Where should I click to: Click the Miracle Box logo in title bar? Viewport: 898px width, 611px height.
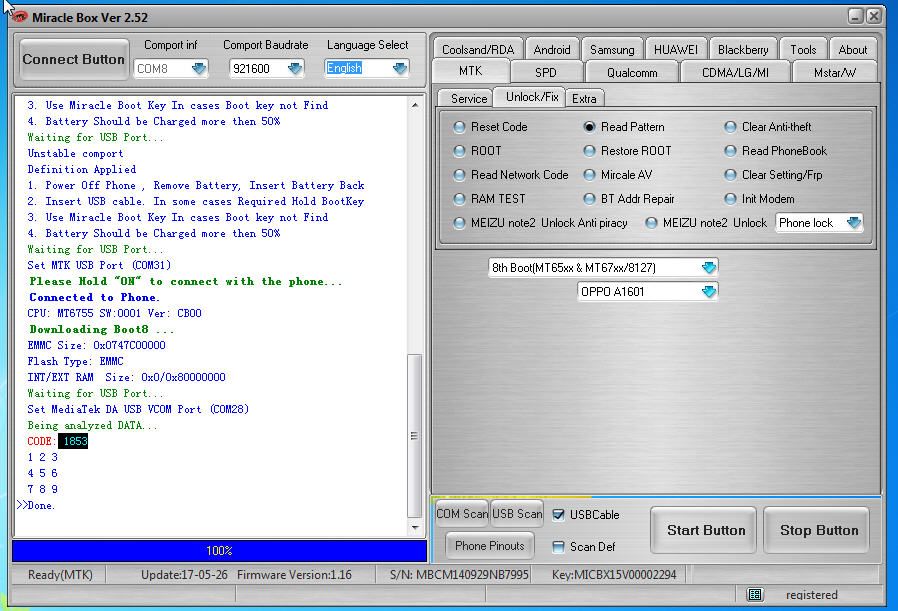tap(19, 17)
